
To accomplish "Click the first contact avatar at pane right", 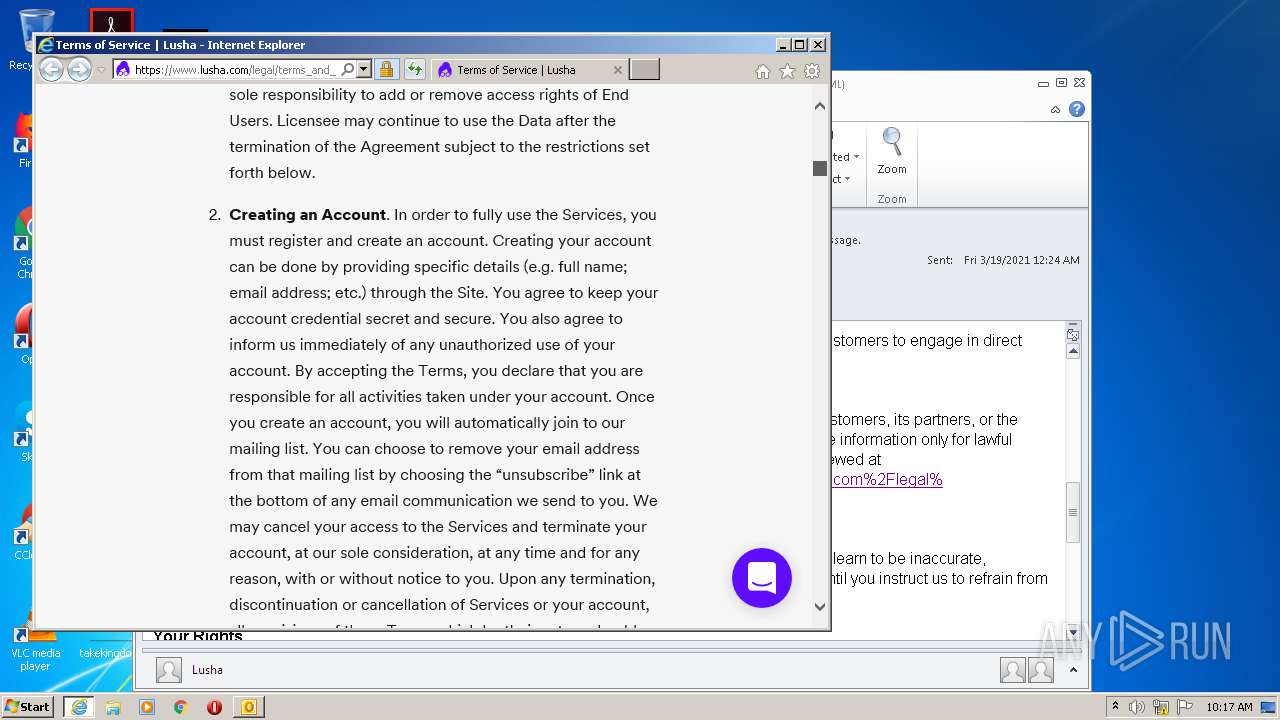I will click(1013, 670).
